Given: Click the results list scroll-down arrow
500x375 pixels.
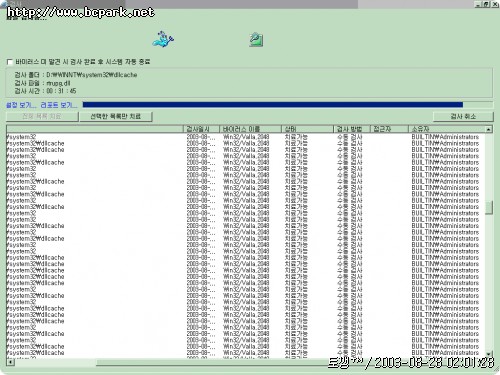Looking at the screenshot, I should [x=489, y=354].
